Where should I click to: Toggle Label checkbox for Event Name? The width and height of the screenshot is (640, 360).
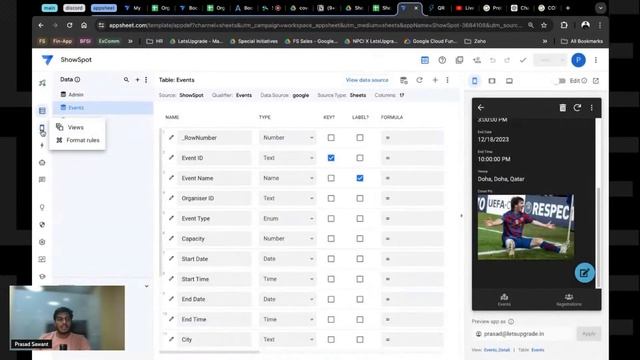(x=360, y=178)
